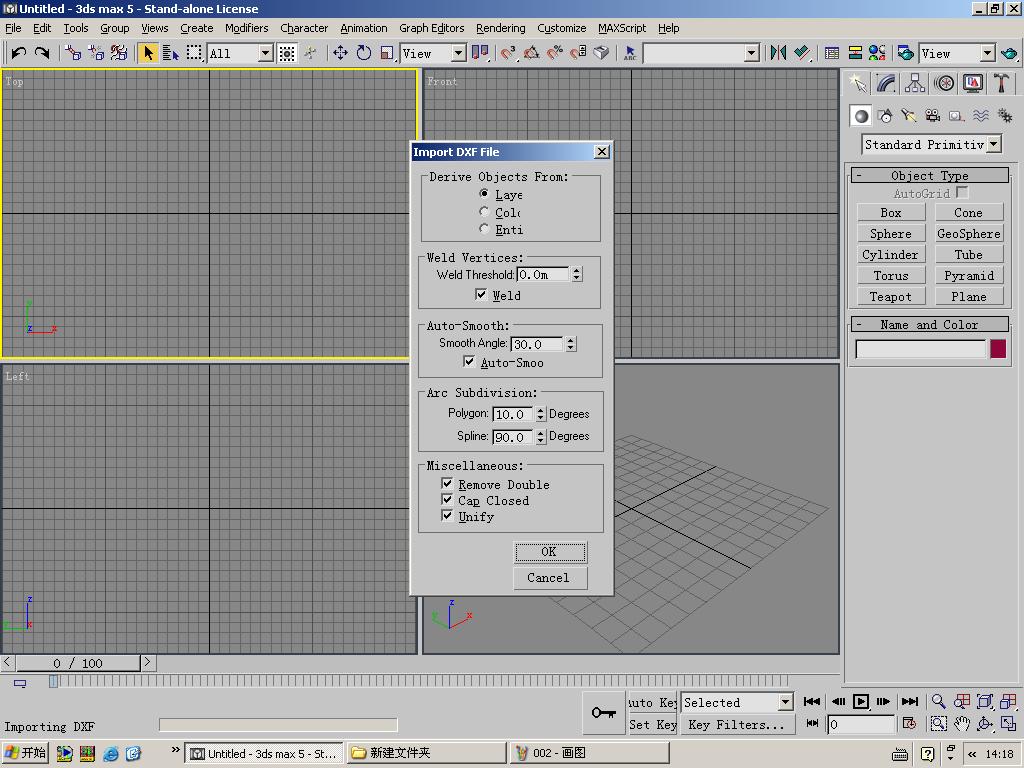Toggle the Unify Normals checkbox

coord(447,516)
